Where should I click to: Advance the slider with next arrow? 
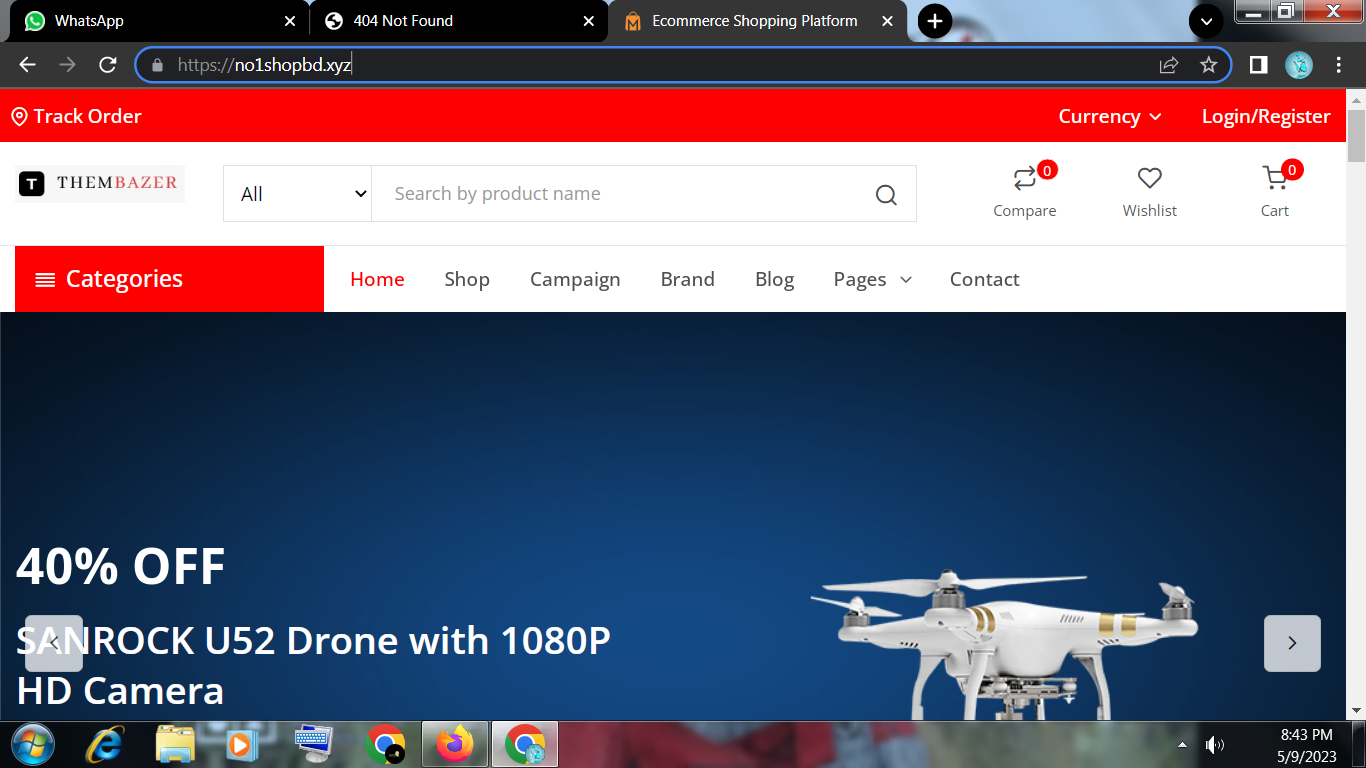[x=1291, y=643]
